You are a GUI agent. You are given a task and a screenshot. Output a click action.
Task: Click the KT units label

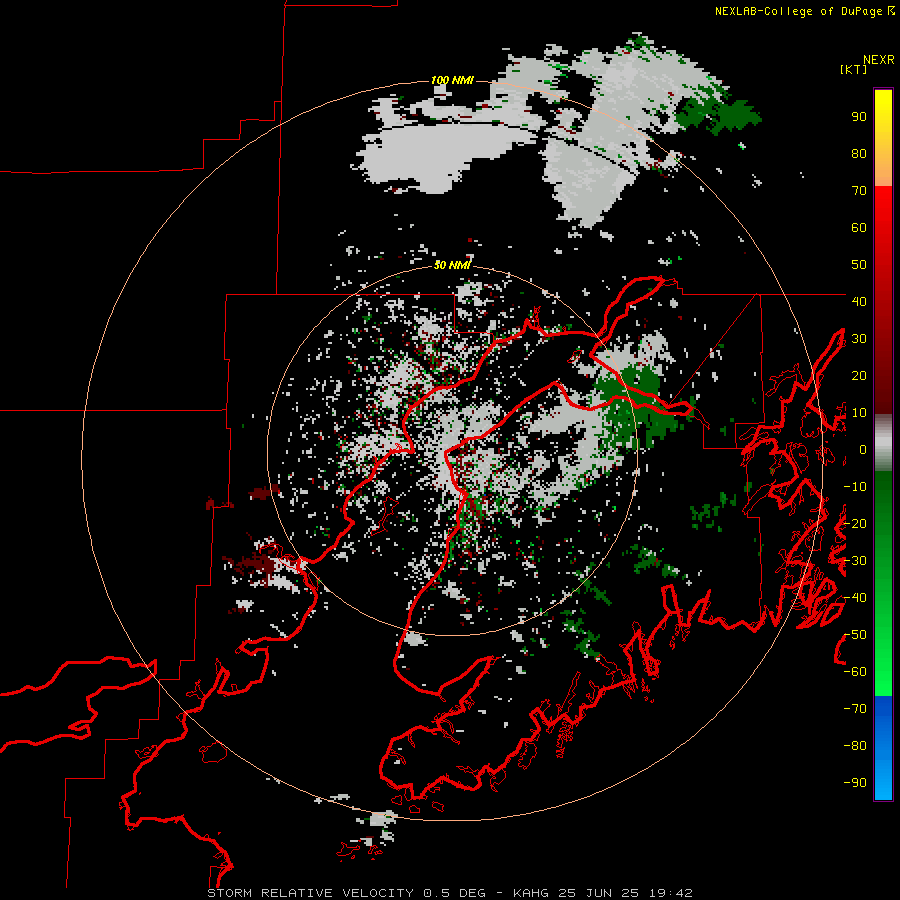coord(854,69)
